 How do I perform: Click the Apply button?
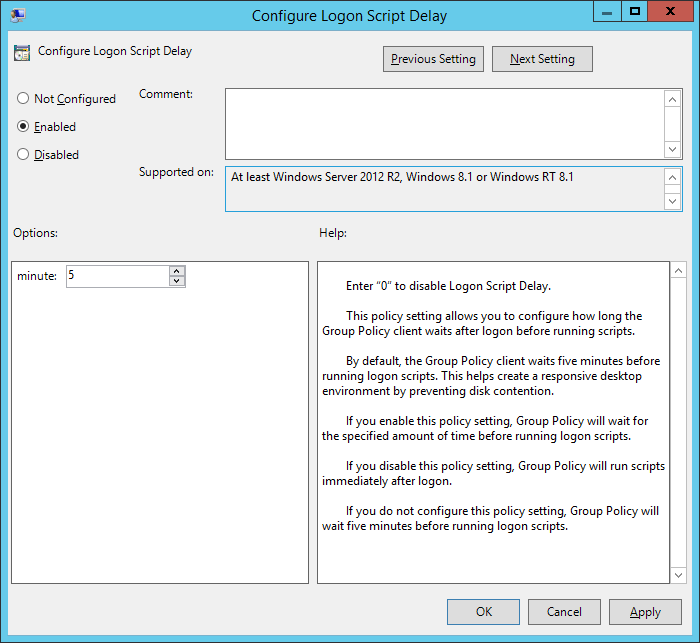(645, 612)
